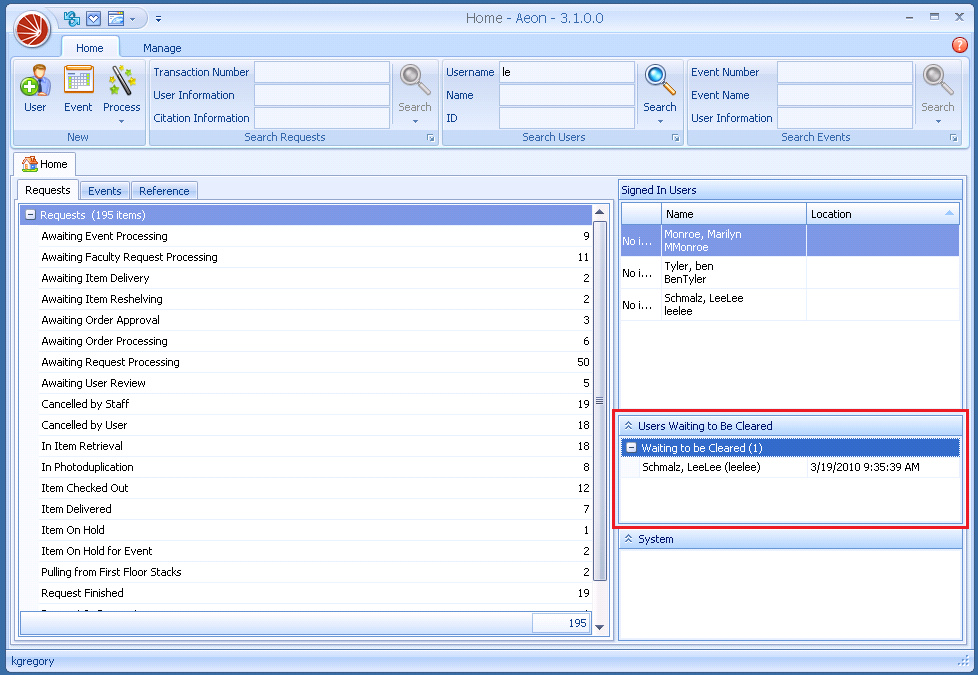
Task: Collapse the Waiting to be Cleared group
Action: [631, 448]
